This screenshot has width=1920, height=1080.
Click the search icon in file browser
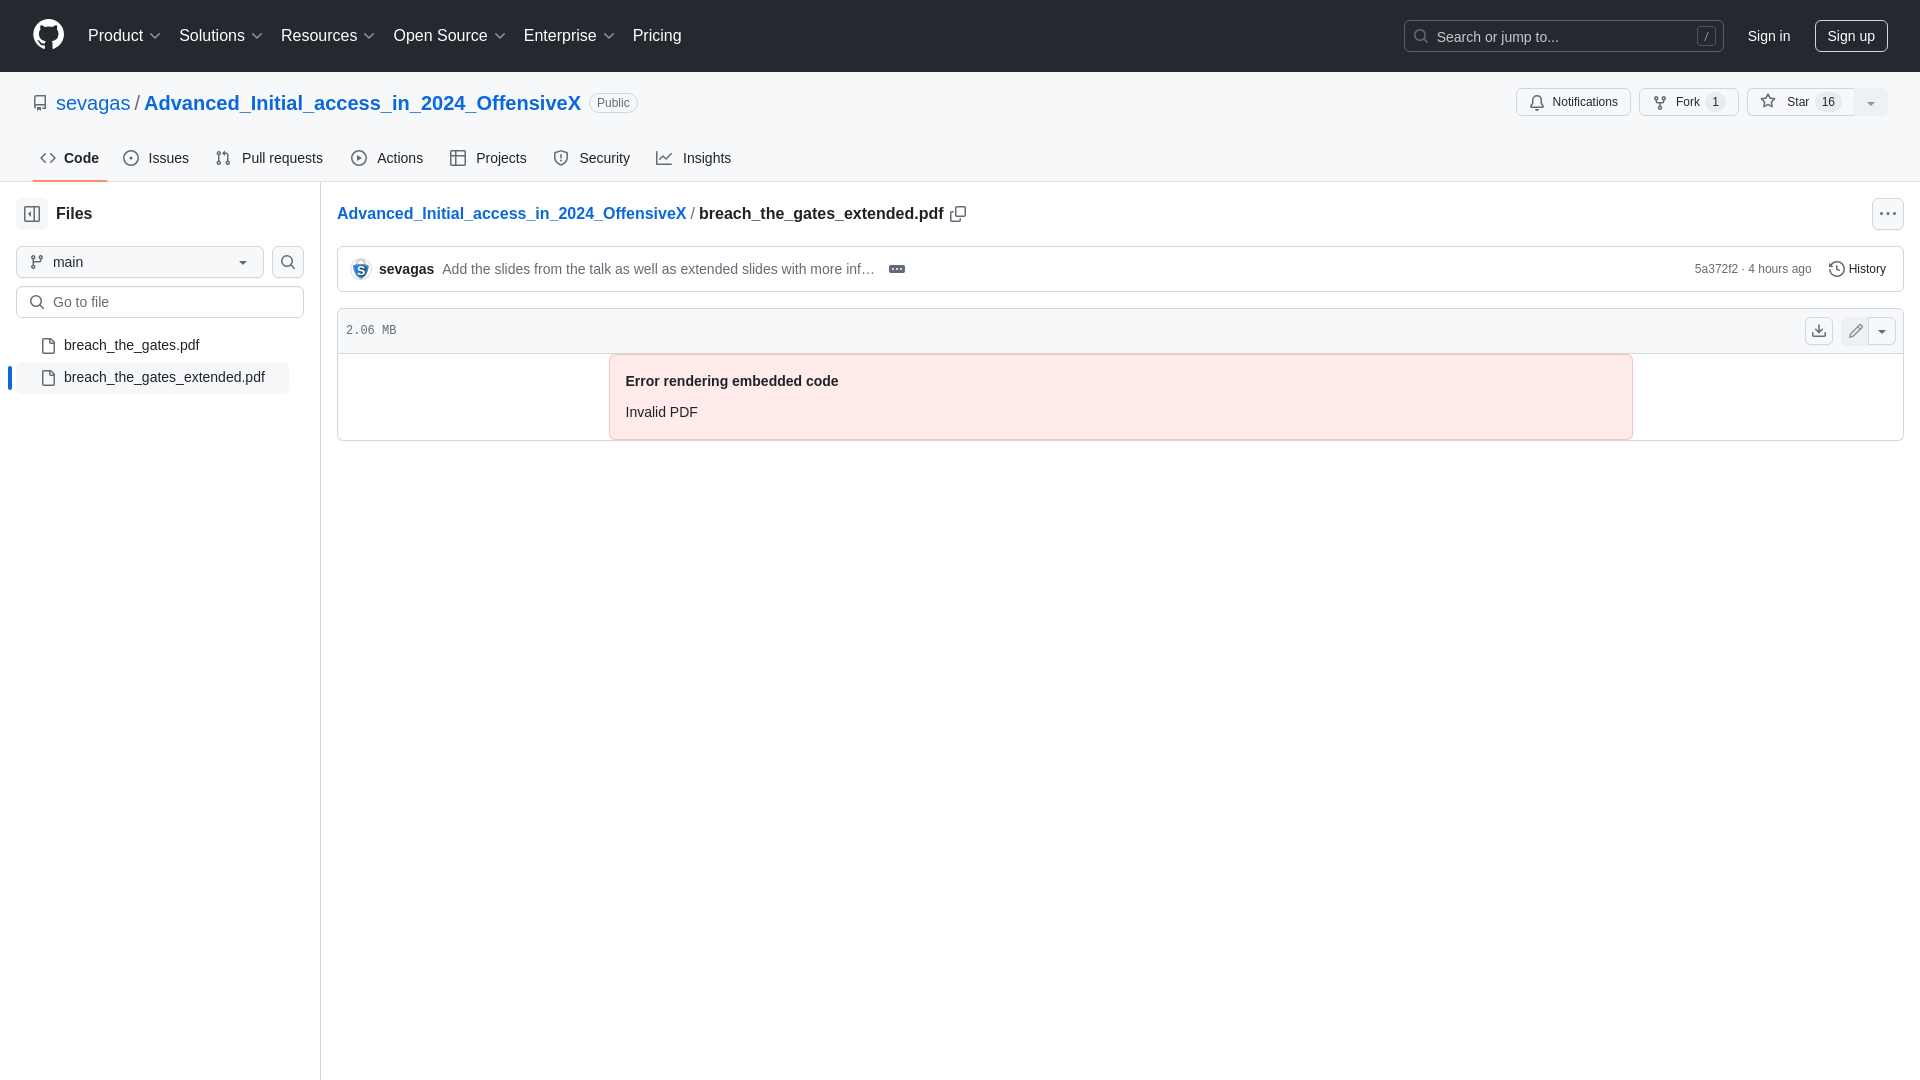(287, 262)
